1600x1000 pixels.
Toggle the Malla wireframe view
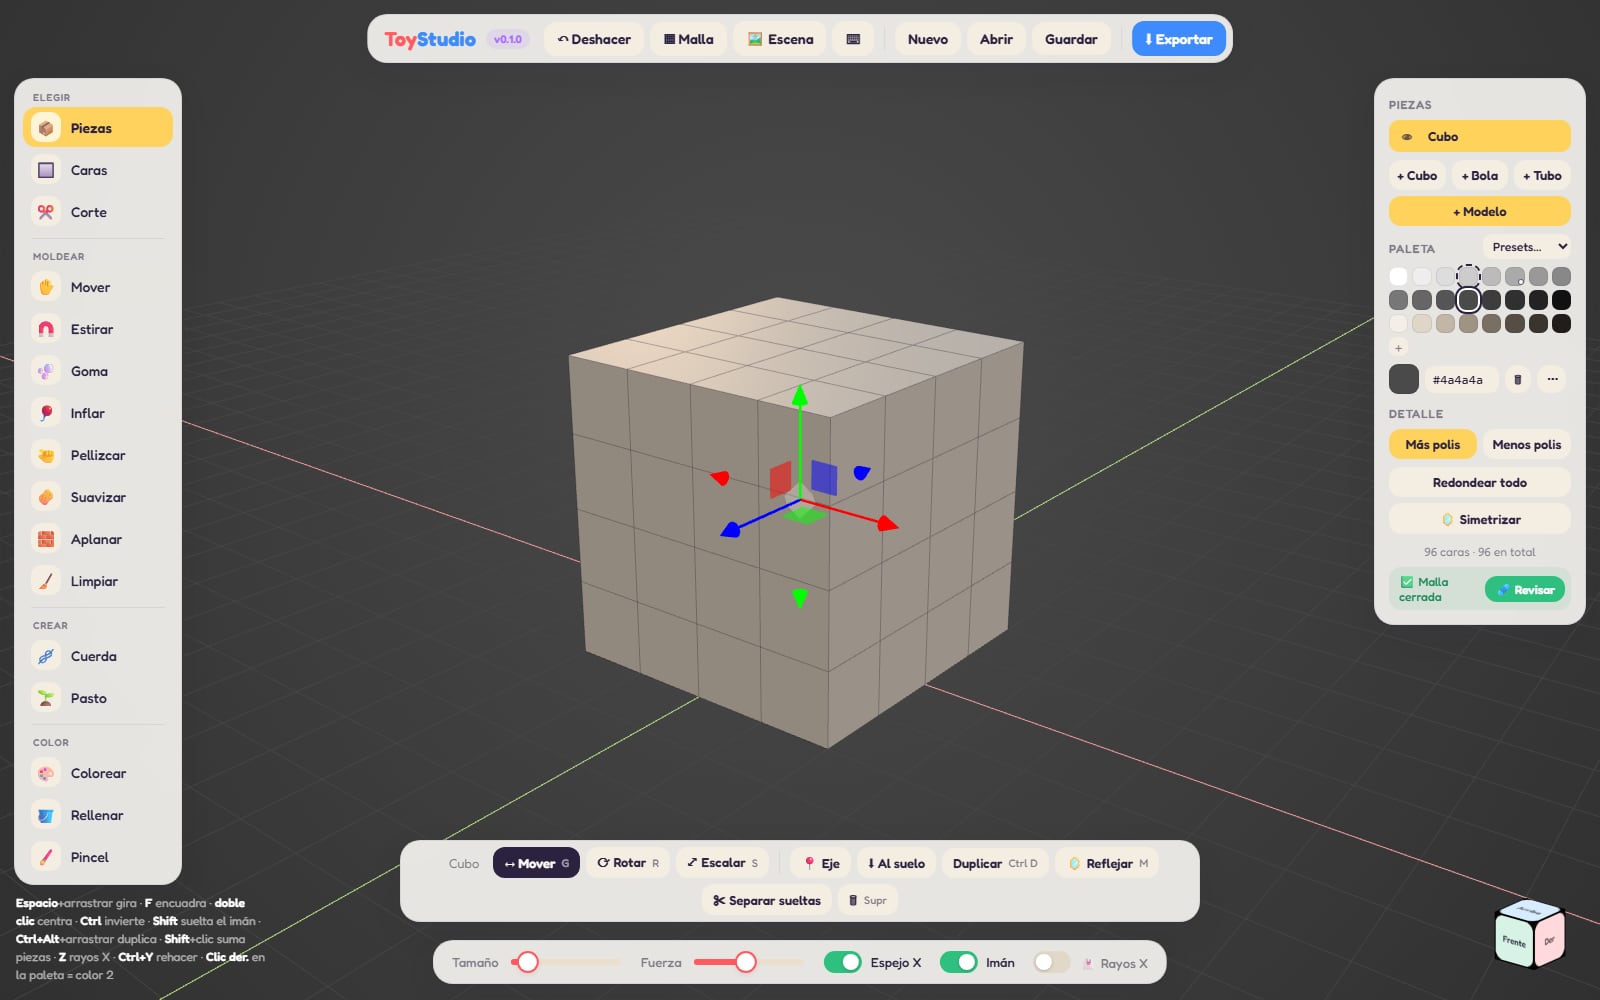689,39
